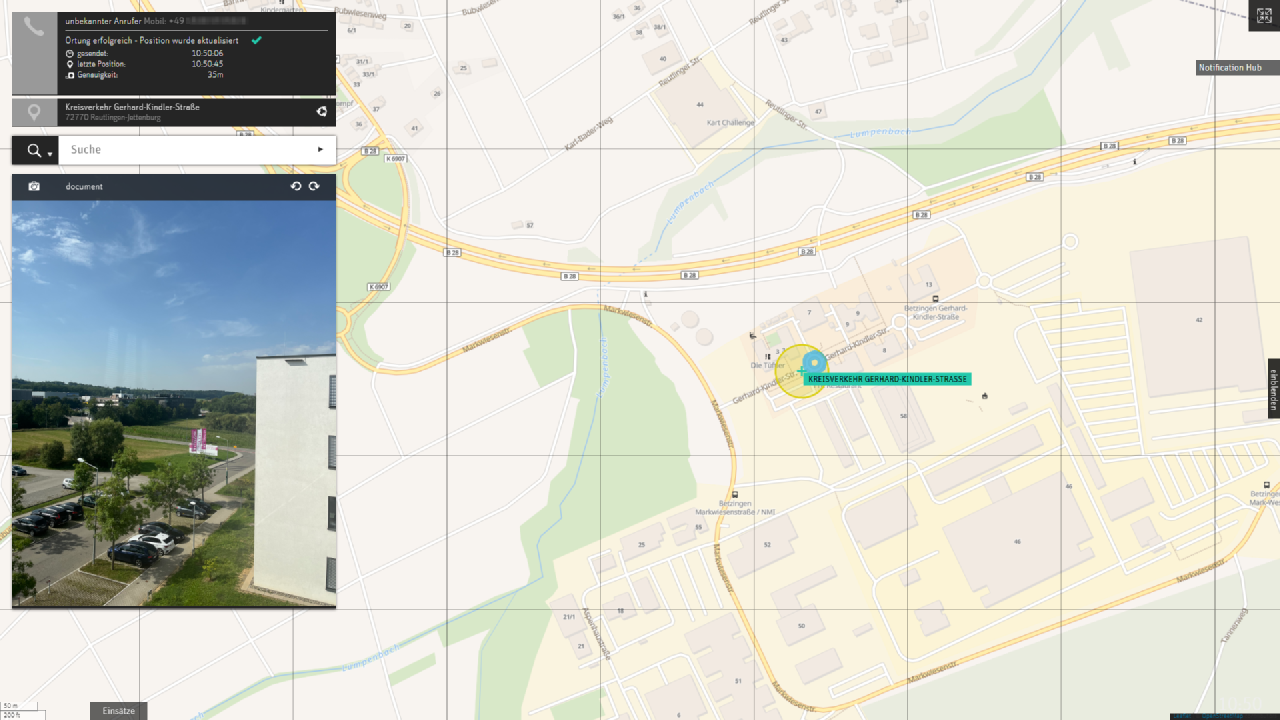
Task: Open the received document photo
Action: coord(174,403)
